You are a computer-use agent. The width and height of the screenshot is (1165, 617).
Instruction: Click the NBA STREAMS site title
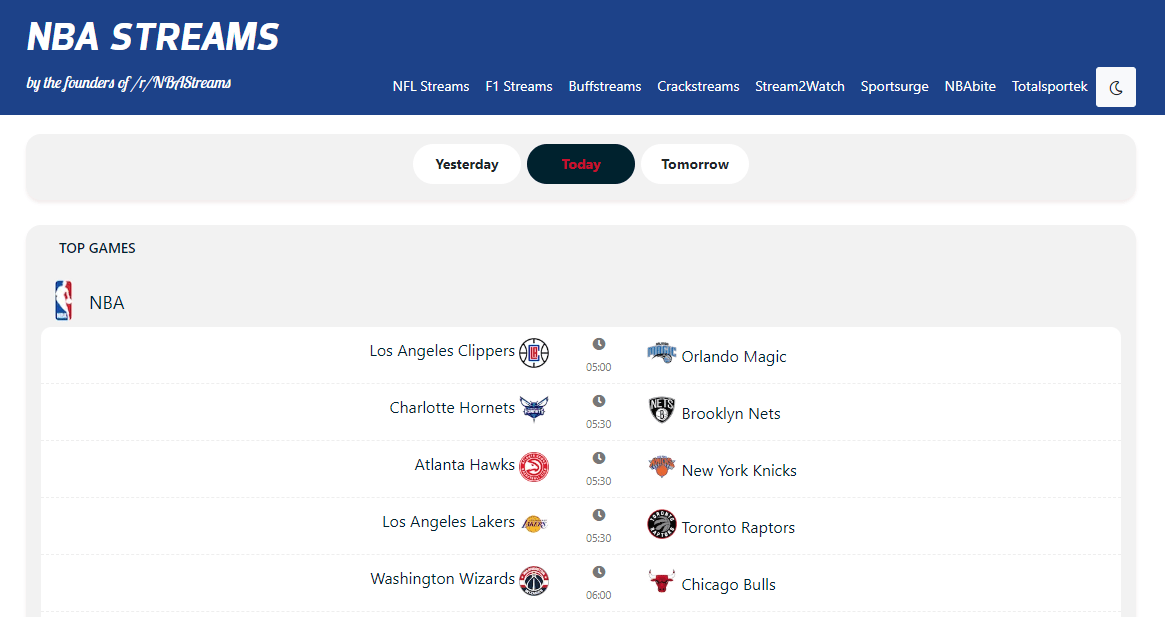click(x=153, y=37)
